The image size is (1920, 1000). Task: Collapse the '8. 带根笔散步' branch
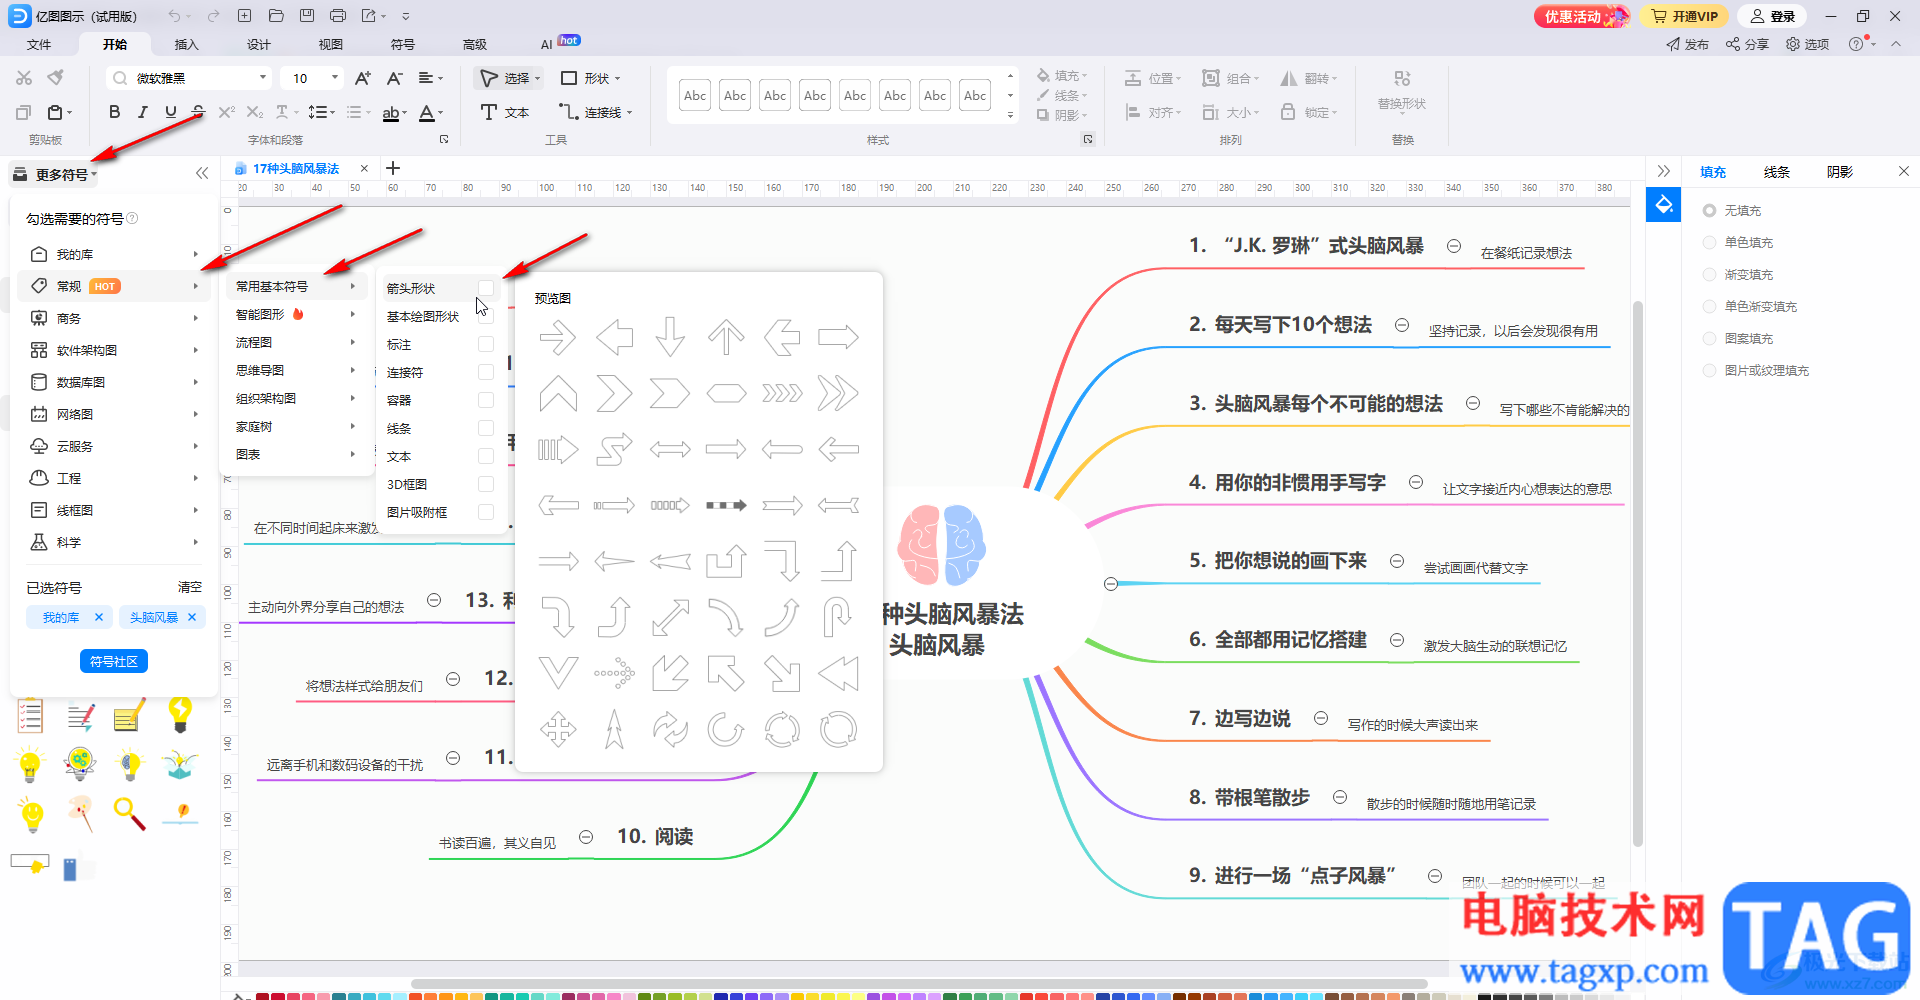[1340, 797]
